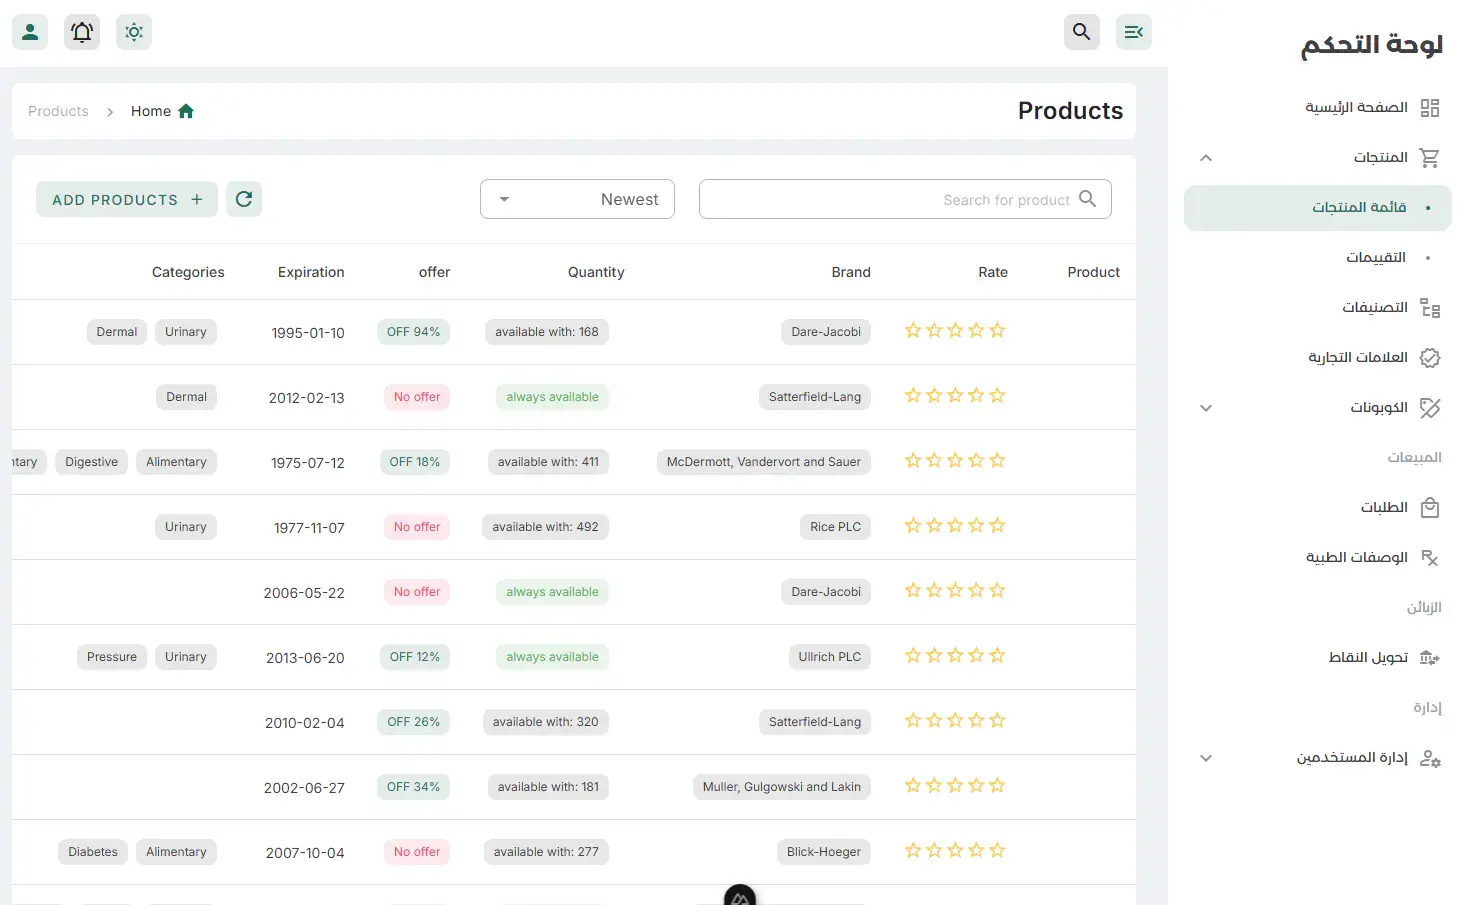This screenshot has width=1467, height=905.
Task: Click the Diabetes category chip
Action: 93,852
